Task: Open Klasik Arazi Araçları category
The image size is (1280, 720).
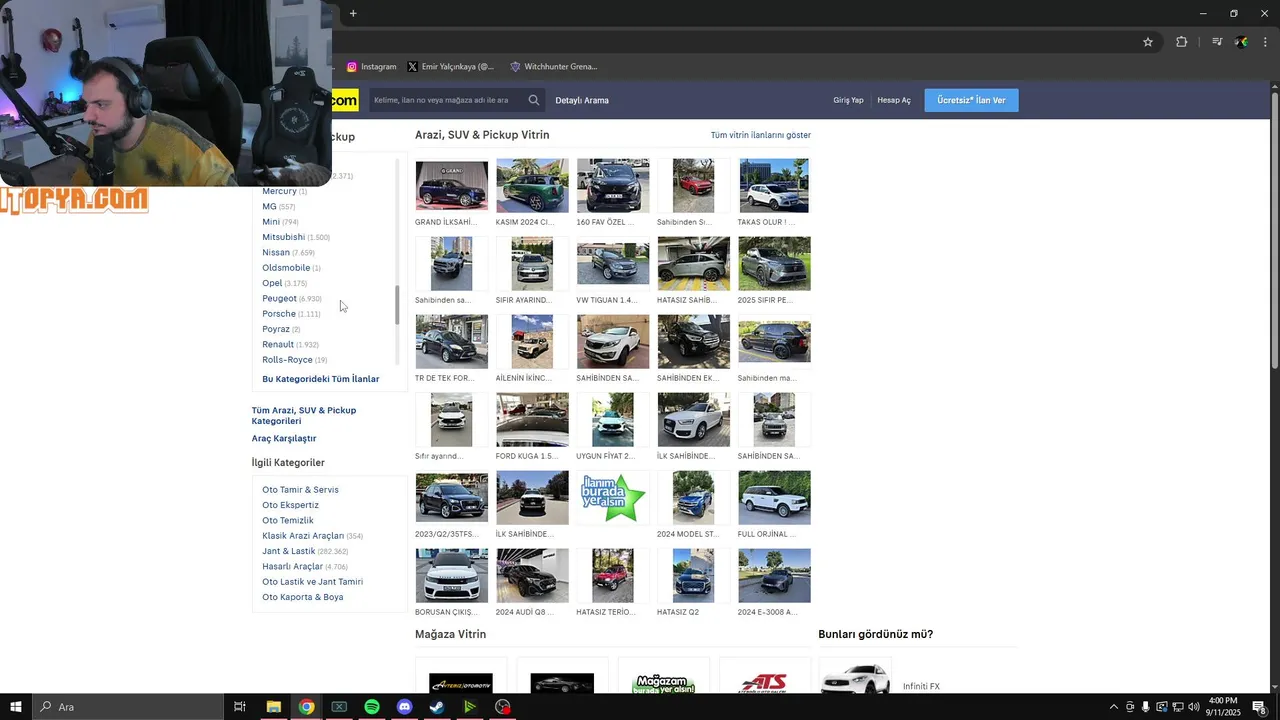Action: pyautogui.click(x=303, y=536)
